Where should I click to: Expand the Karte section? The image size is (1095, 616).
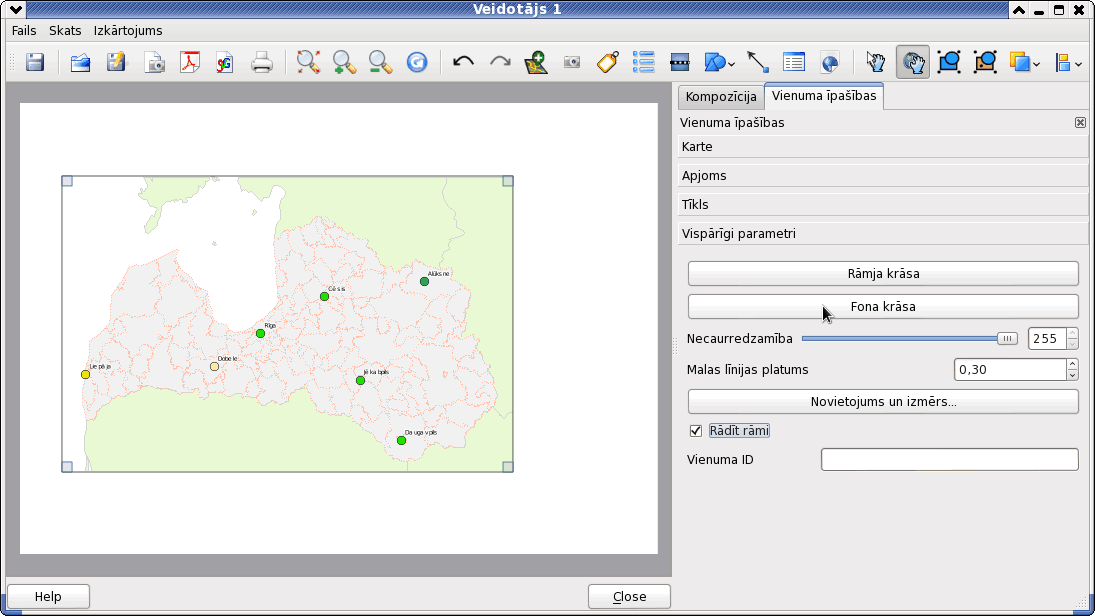click(x=883, y=147)
